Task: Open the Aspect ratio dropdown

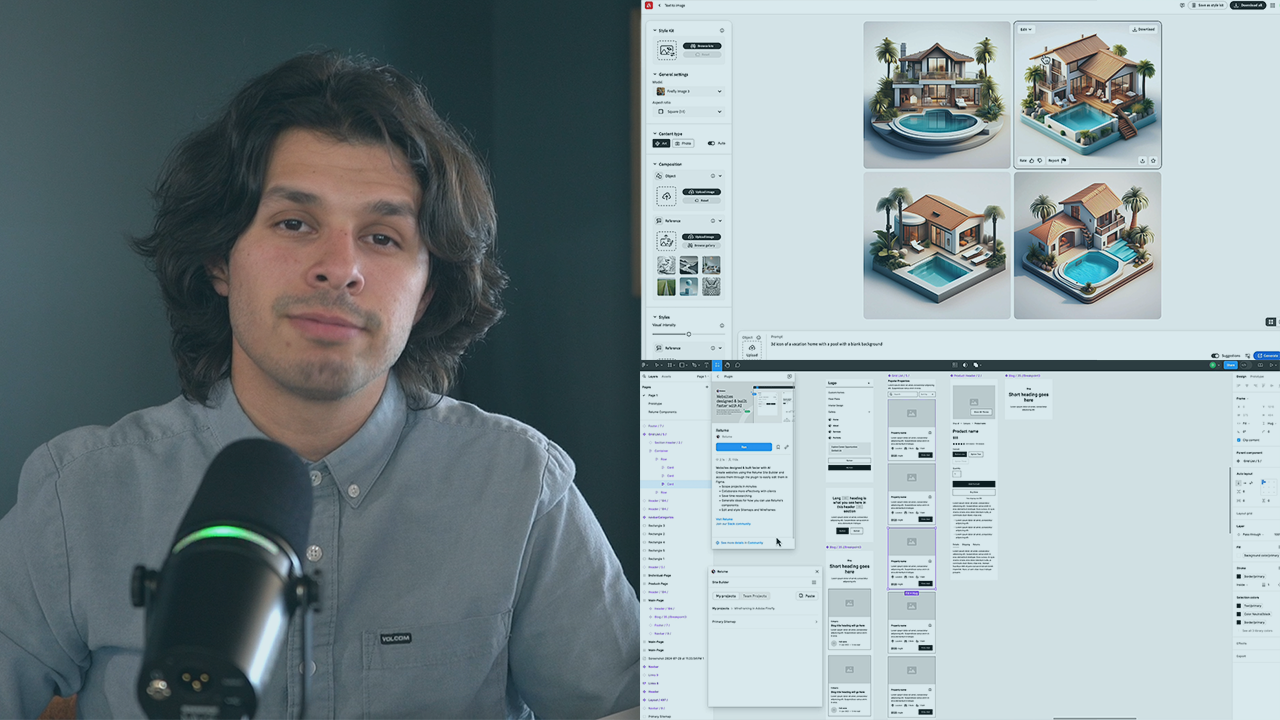Action: (x=688, y=111)
